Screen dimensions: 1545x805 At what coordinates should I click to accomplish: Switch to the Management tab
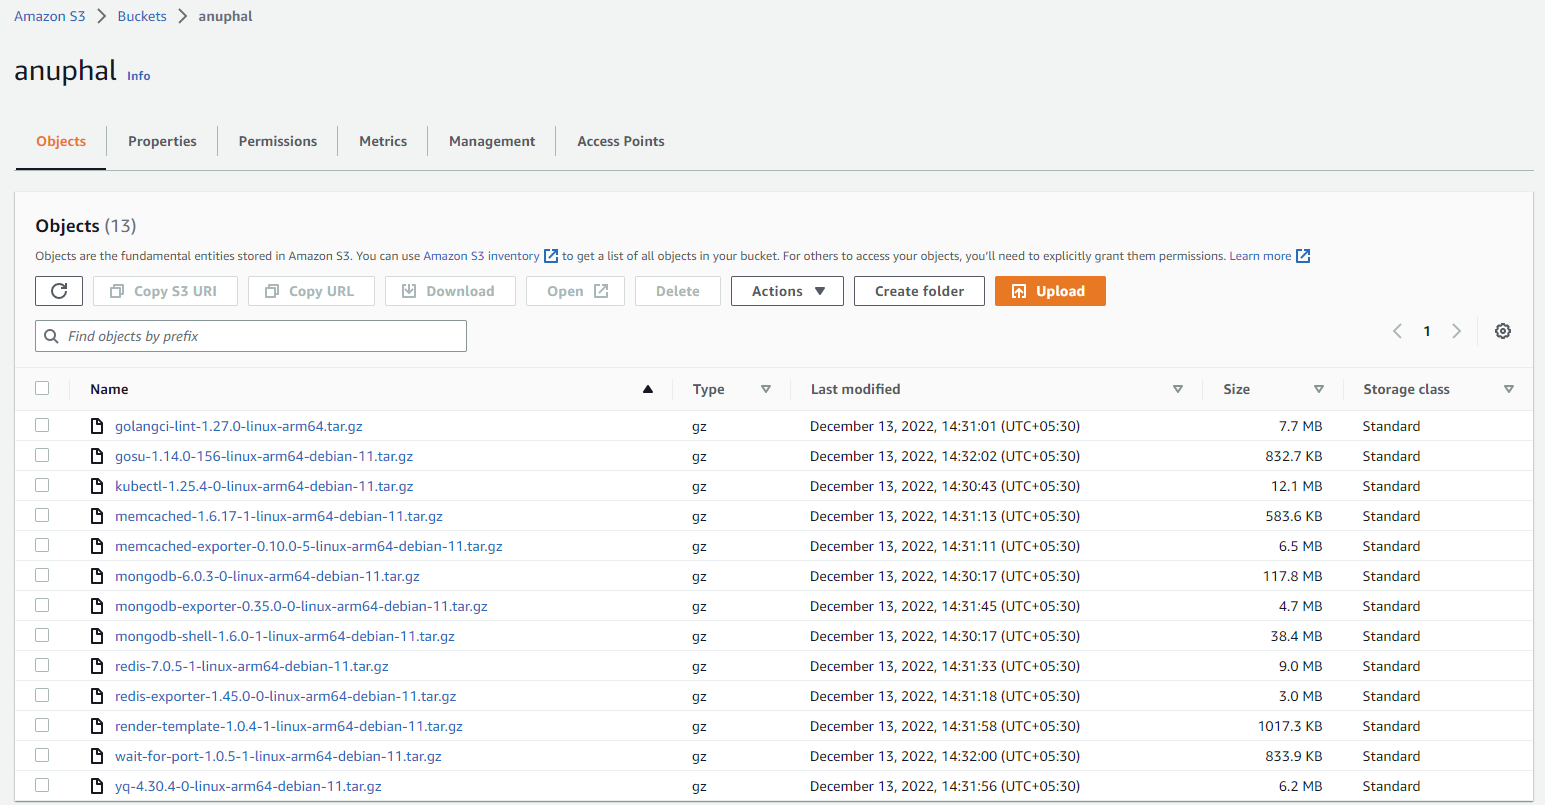[492, 141]
